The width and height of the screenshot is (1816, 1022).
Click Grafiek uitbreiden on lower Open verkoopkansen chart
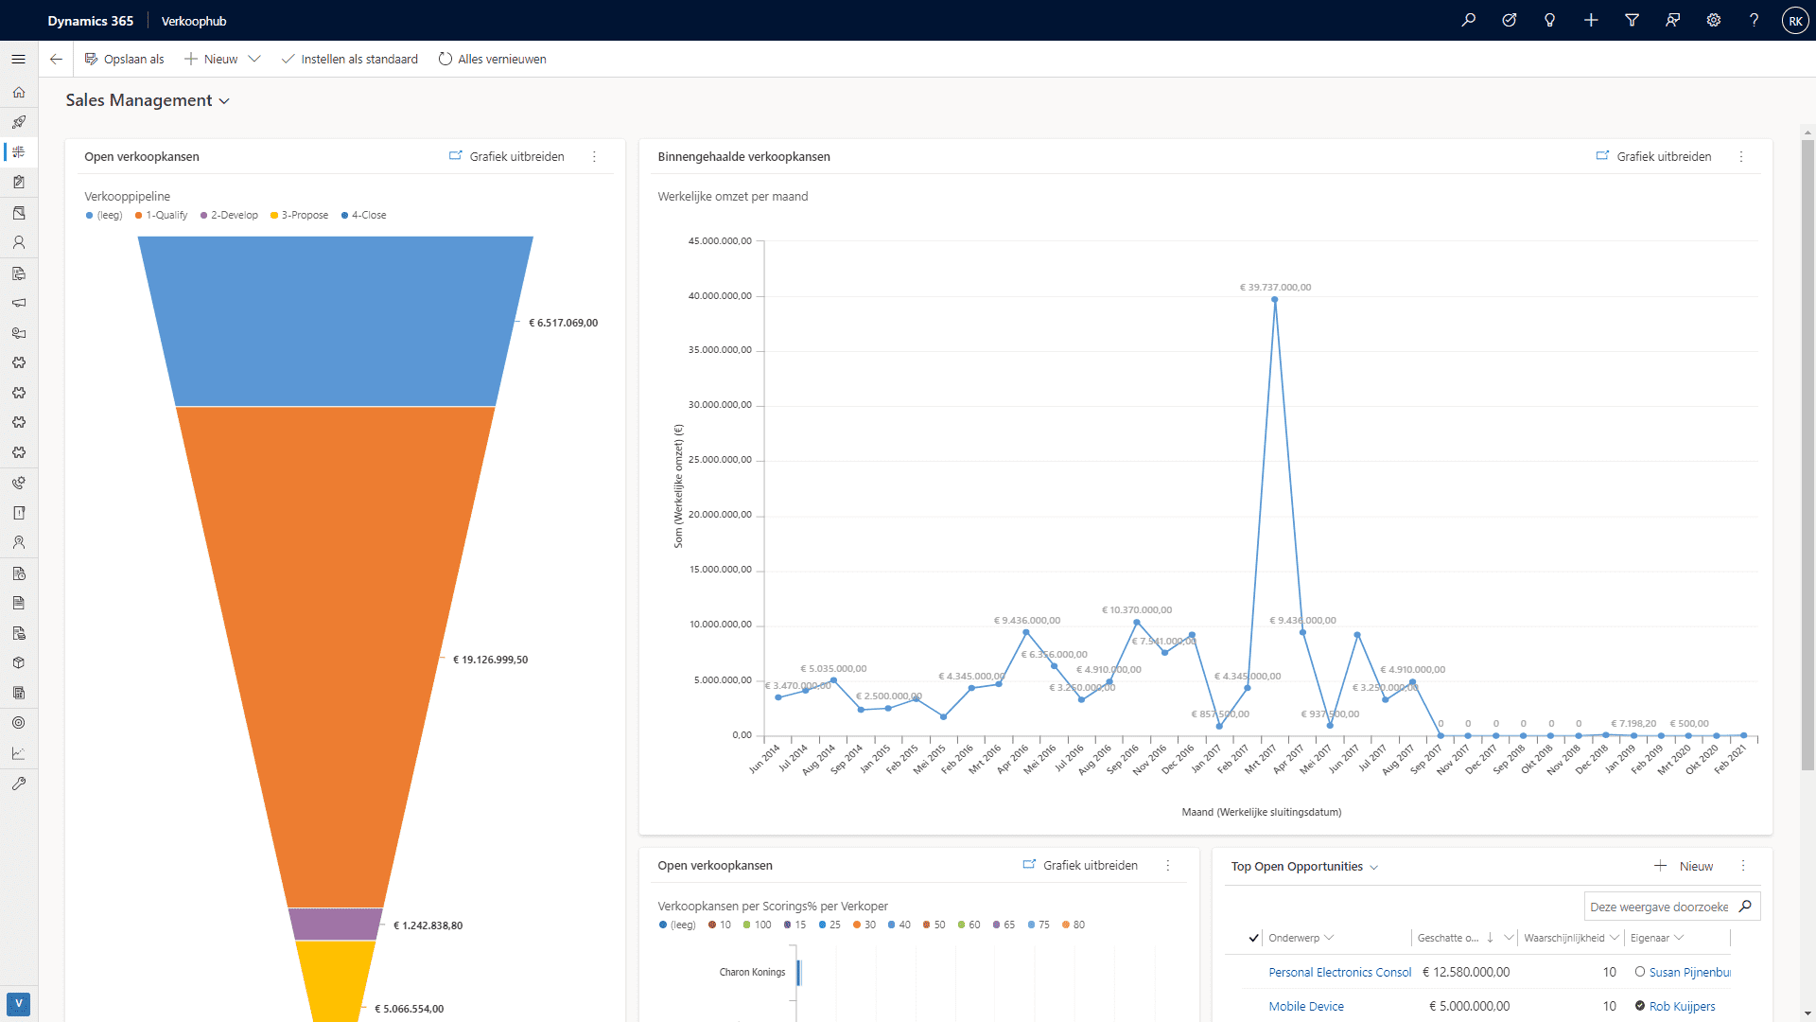1080,866
